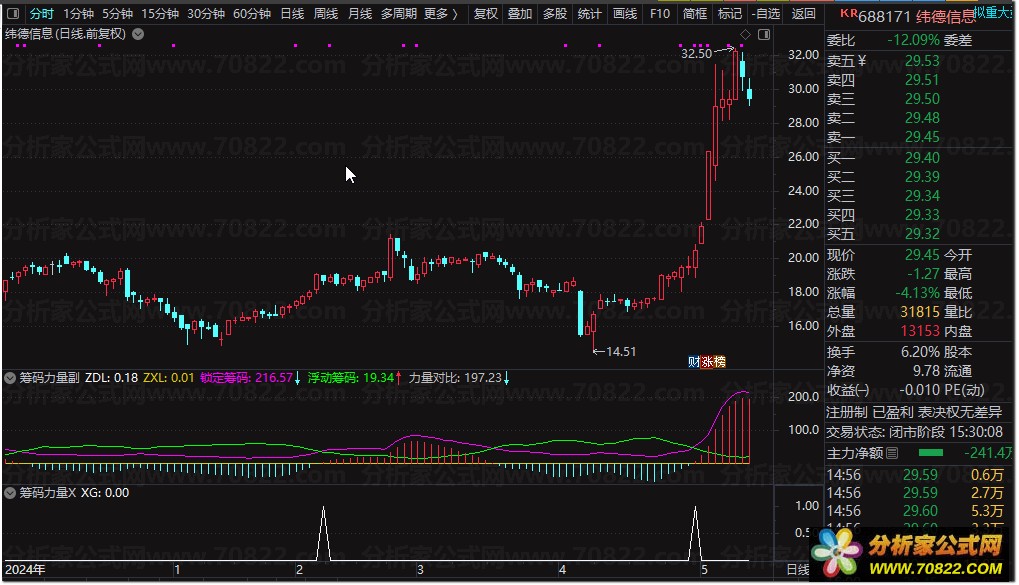This screenshot has width=1019, height=585.
Task: Click the 返回 back button
Action: click(803, 14)
